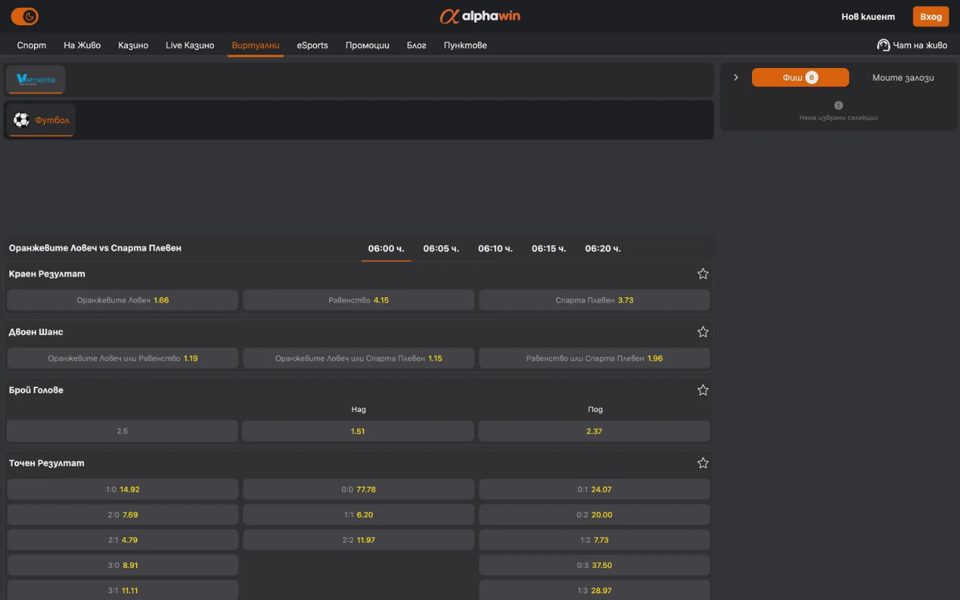Open the Спорт menu item
The width and height of the screenshot is (960, 600).
point(31,45)
